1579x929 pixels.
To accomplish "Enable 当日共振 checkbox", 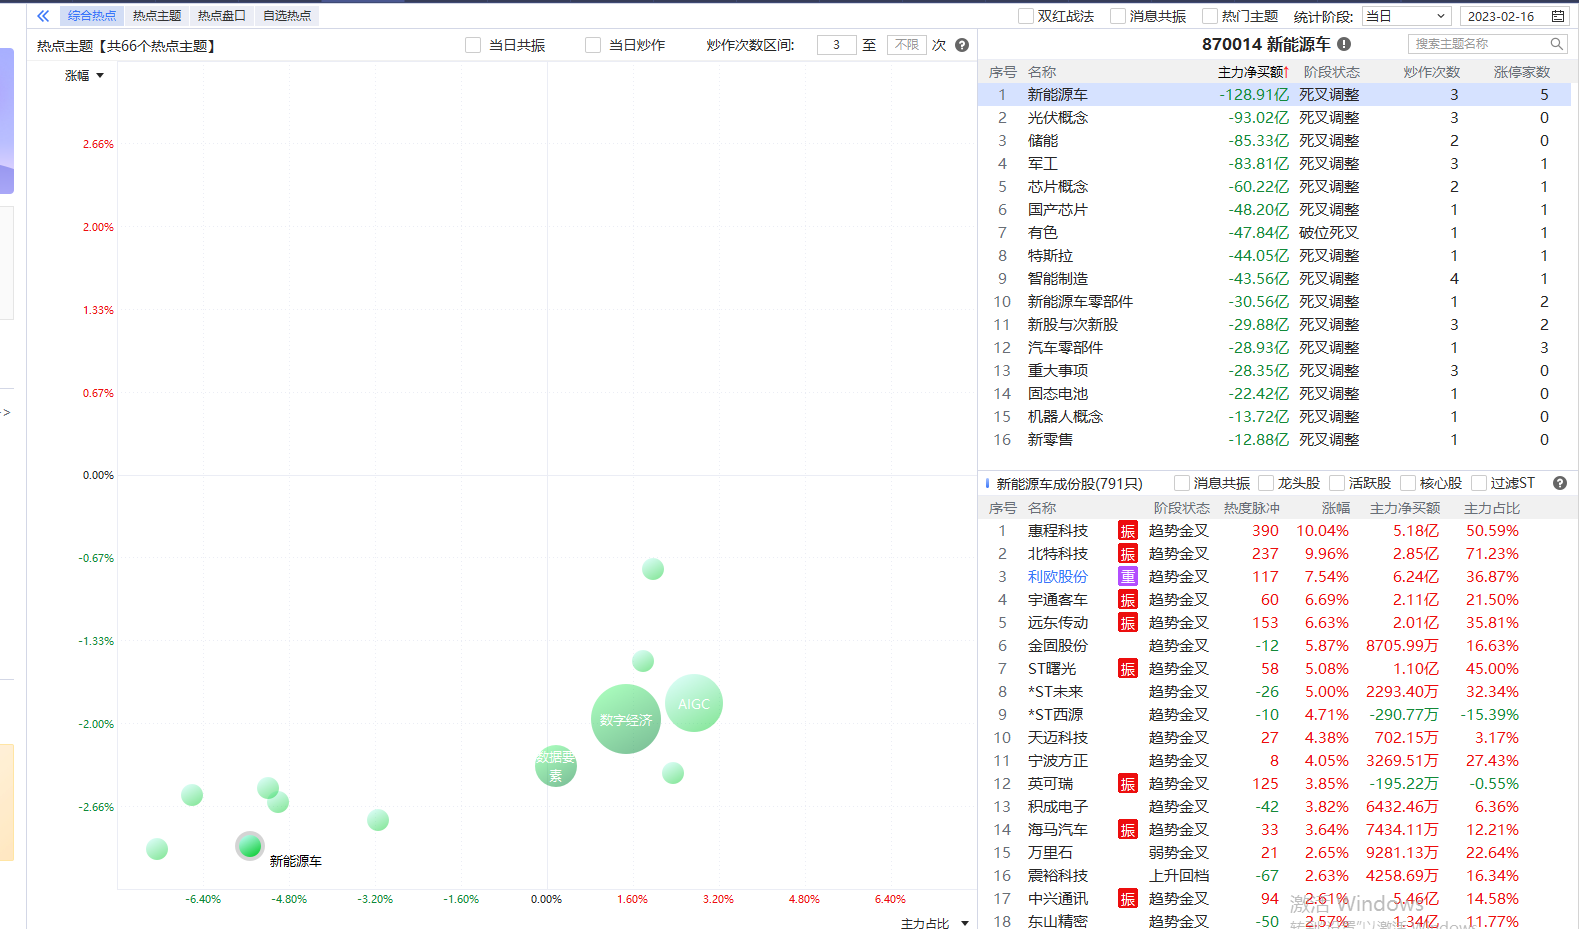I will pyautogui.click(x=473, y=45).
